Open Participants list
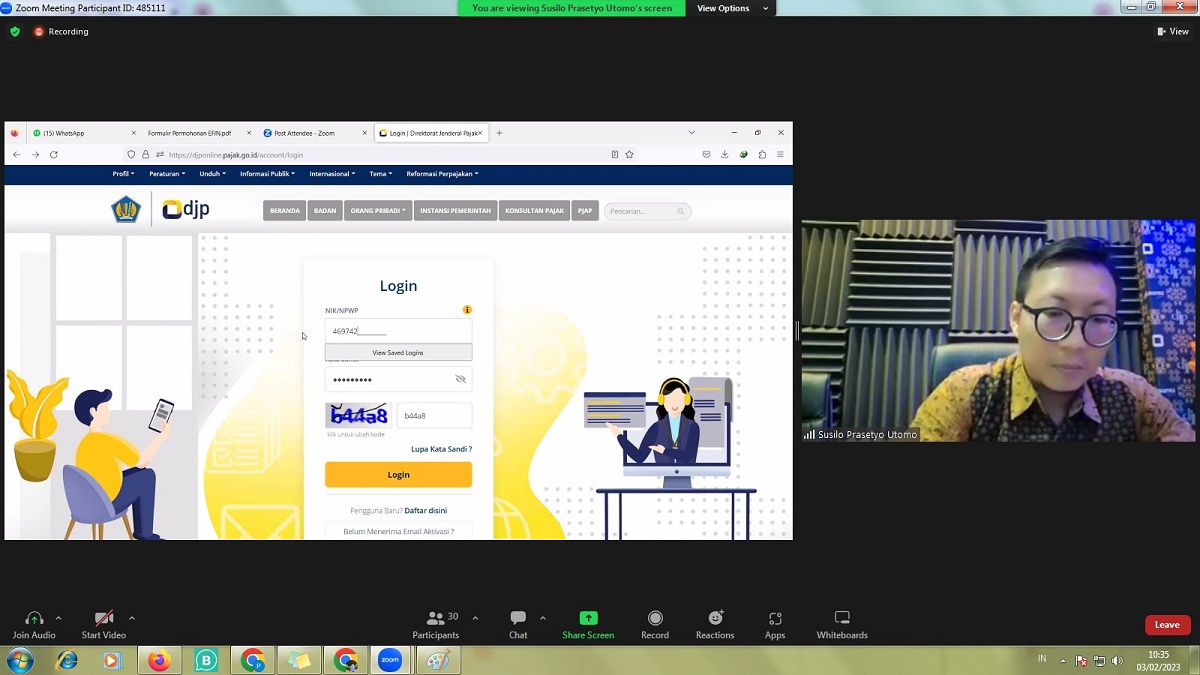The image size is (1200, 675). (x=436, y=619)
